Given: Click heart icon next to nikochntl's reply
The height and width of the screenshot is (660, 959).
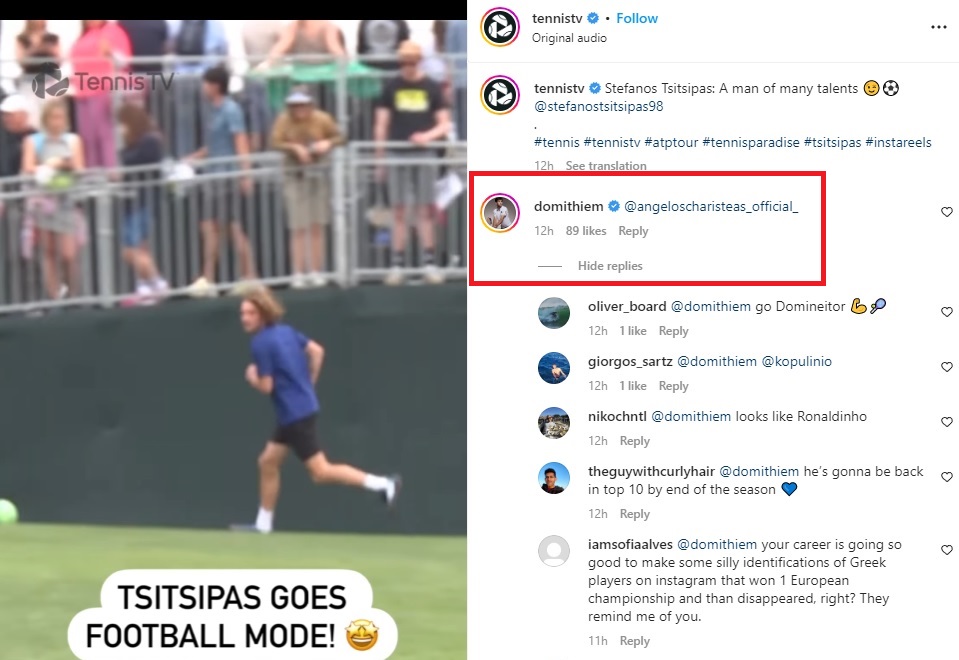Looking at the screenshot, I should [x=947, y=421].
